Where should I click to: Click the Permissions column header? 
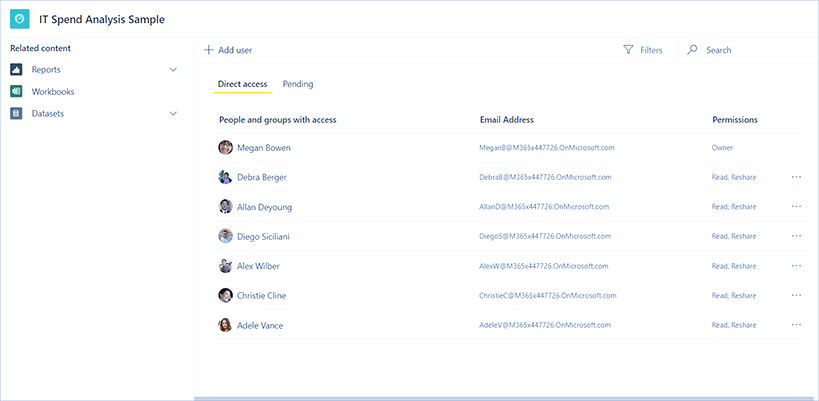click(x=735, y=120)
